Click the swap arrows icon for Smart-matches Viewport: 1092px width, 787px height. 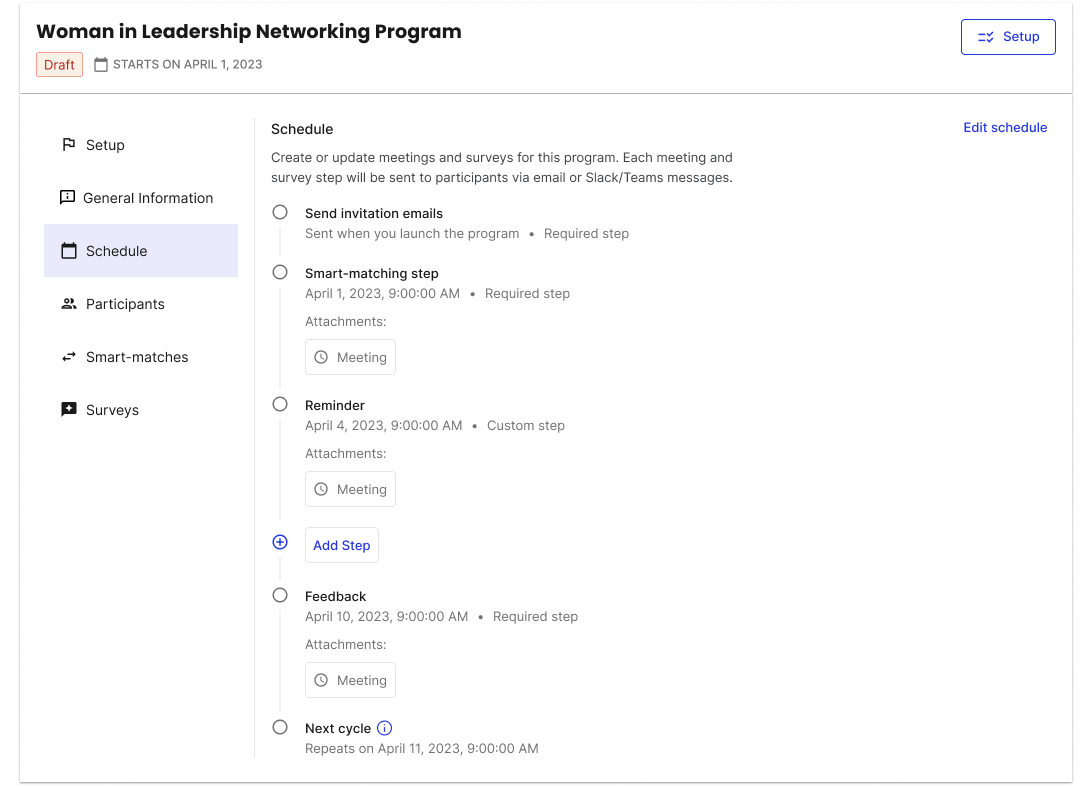[x=68, y=357]
